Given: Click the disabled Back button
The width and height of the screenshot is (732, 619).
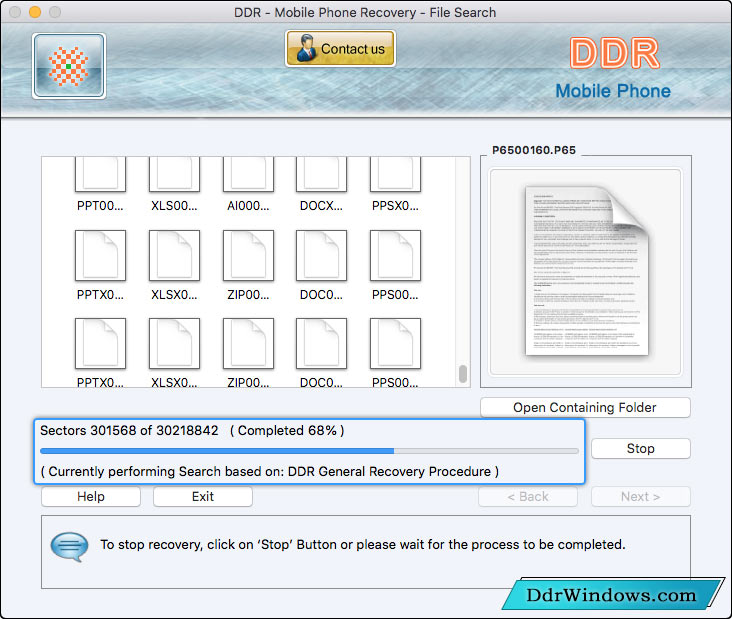Looking at the screenshot, I should [528, 497].
